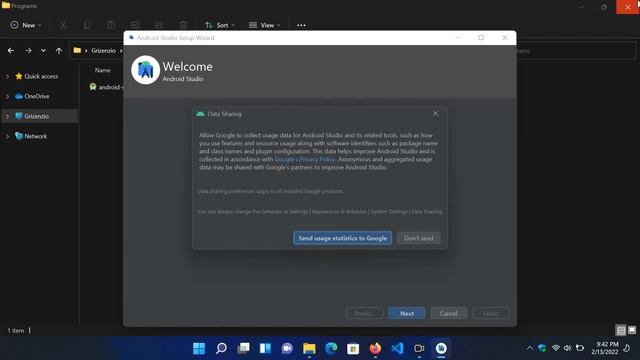Choose Don't send in Data Sharing dialog
Image resolution: width=640 pixels, height=360 pixels.
(x=418, y=238)
